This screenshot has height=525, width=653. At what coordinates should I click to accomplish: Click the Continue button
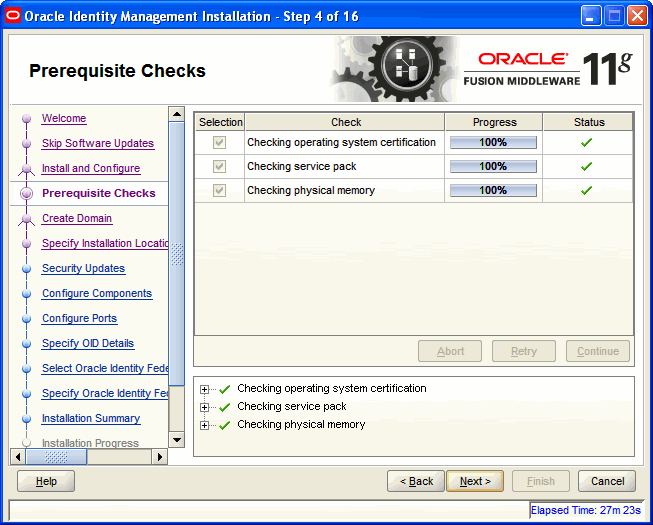[598, 351]
